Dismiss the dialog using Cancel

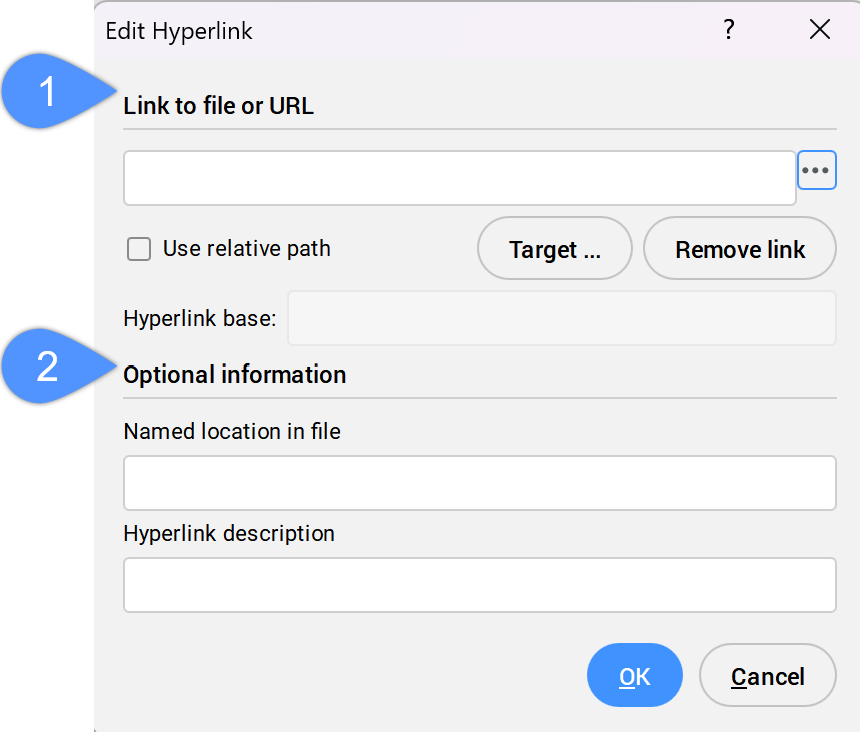pos(767,676)
